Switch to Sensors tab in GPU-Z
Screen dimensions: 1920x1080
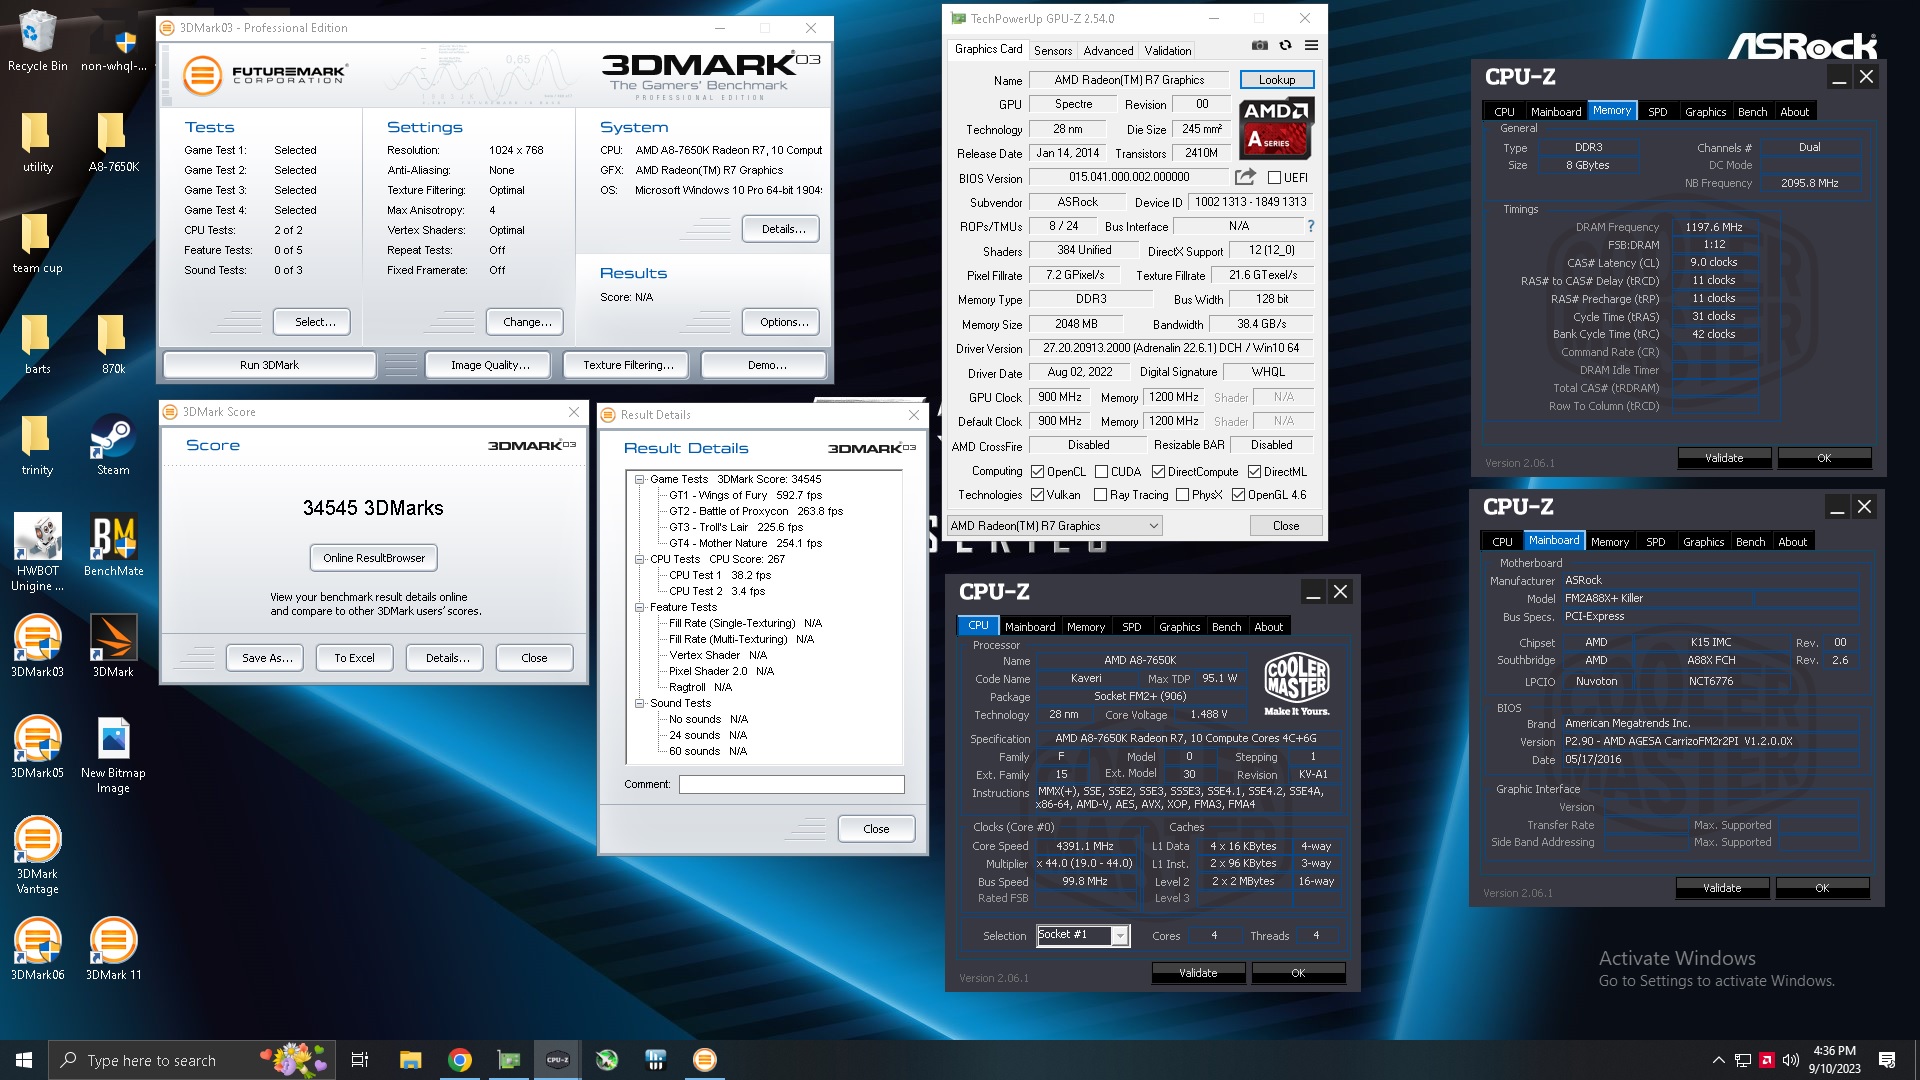tap(1052, 50)
